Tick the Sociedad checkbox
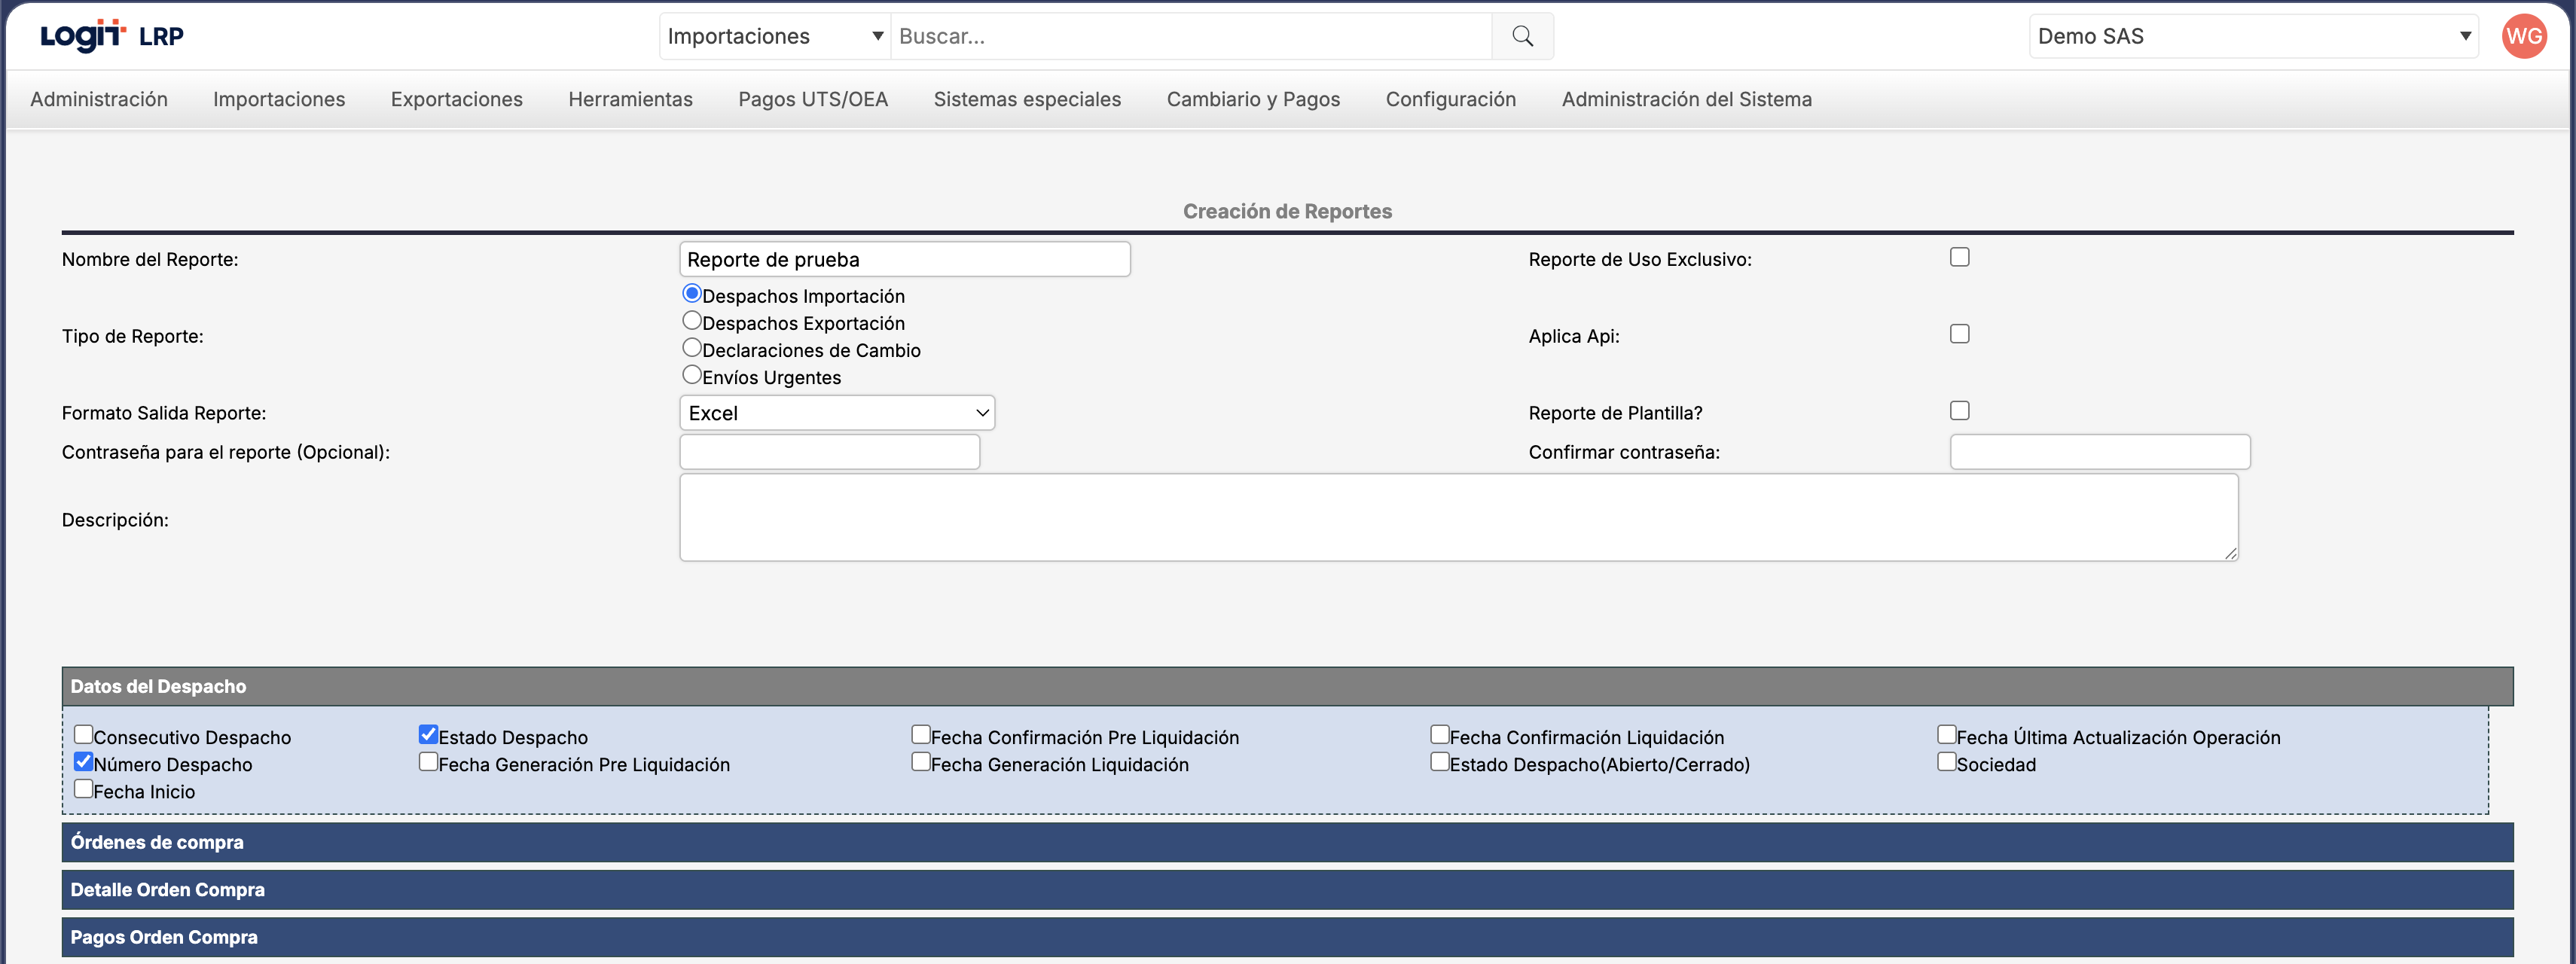 (1946, 762)
